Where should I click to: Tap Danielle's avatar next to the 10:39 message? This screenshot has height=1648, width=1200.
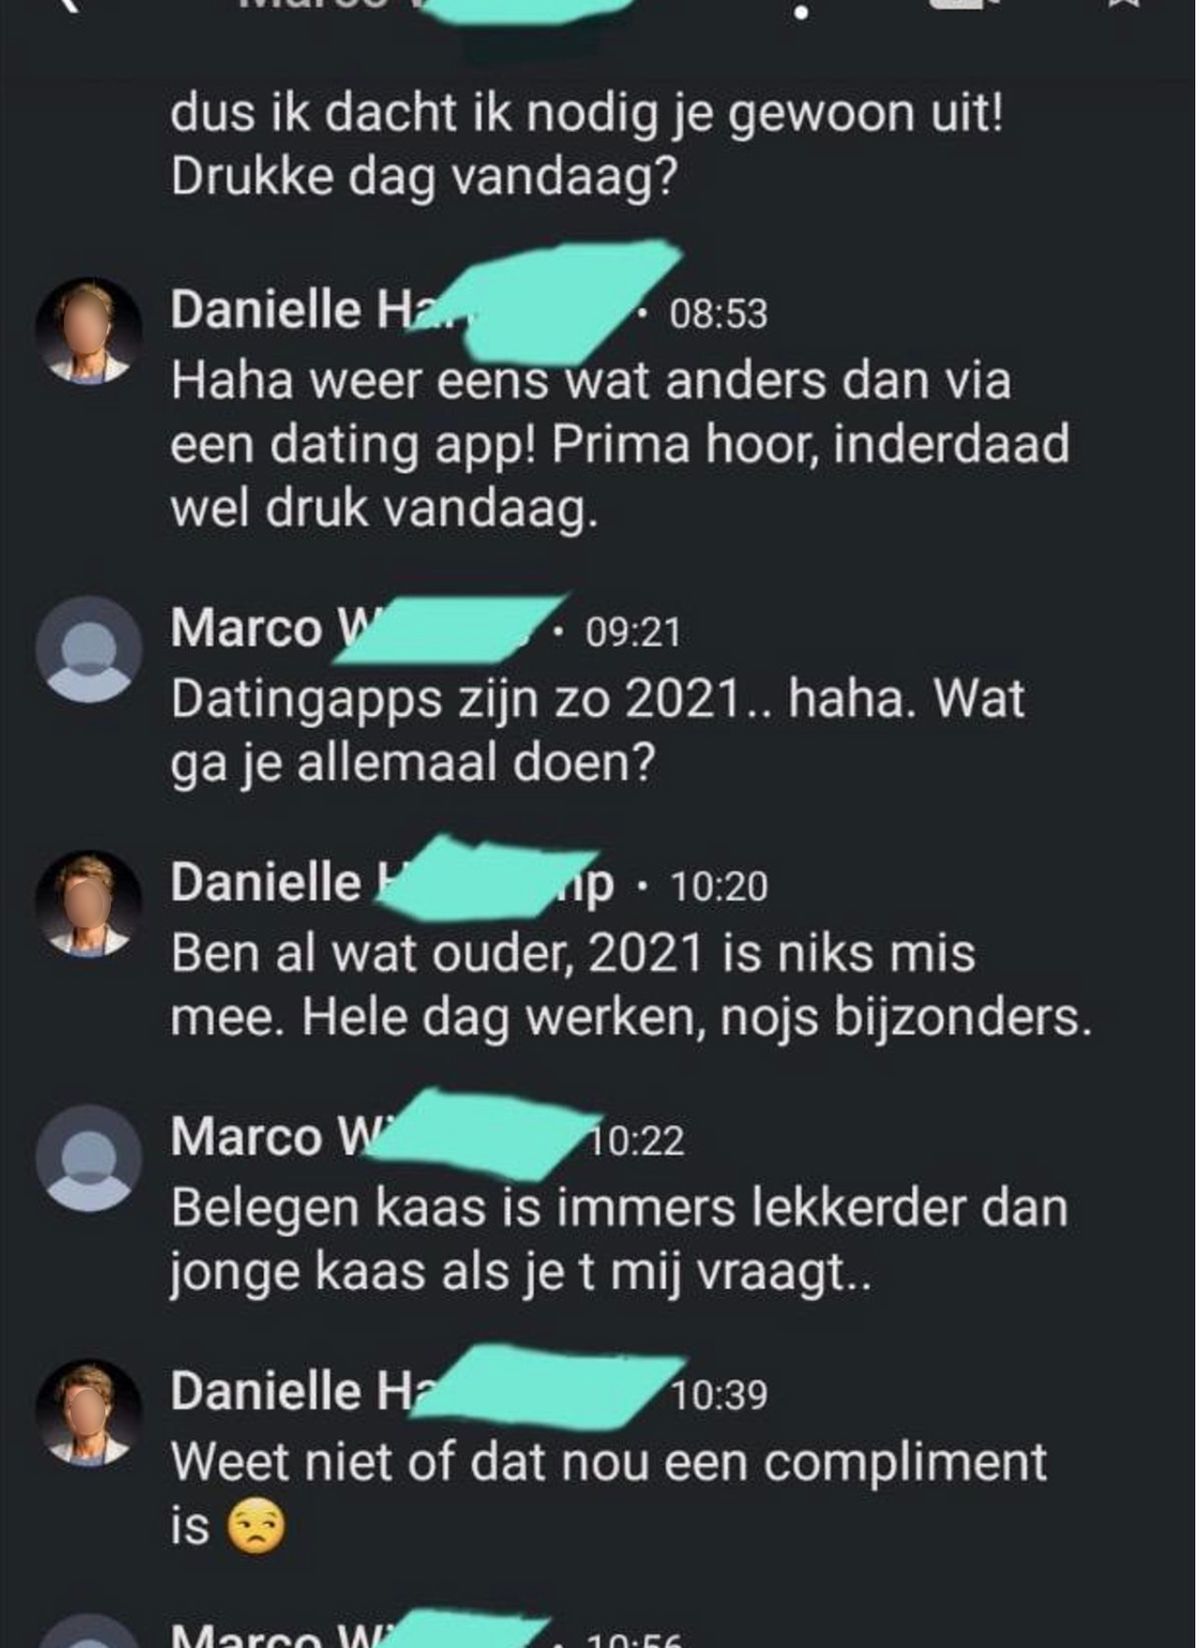(89, 1412)
